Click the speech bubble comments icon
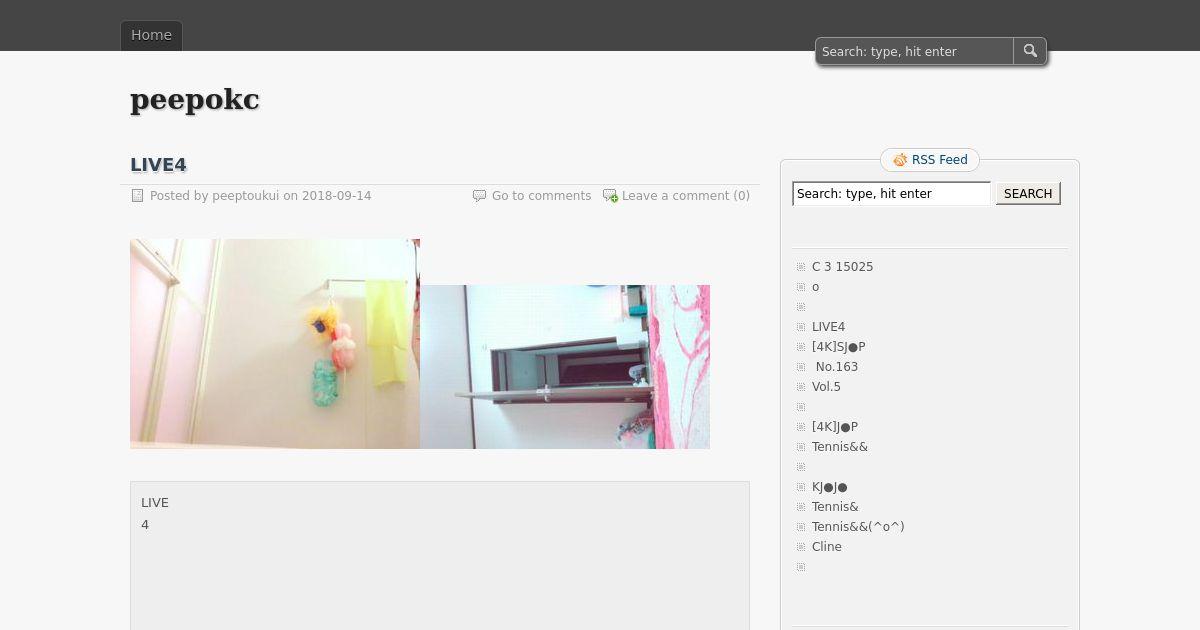Image resolution: width=1200 pixels, height=630 pixels. [x=479, y=196]
